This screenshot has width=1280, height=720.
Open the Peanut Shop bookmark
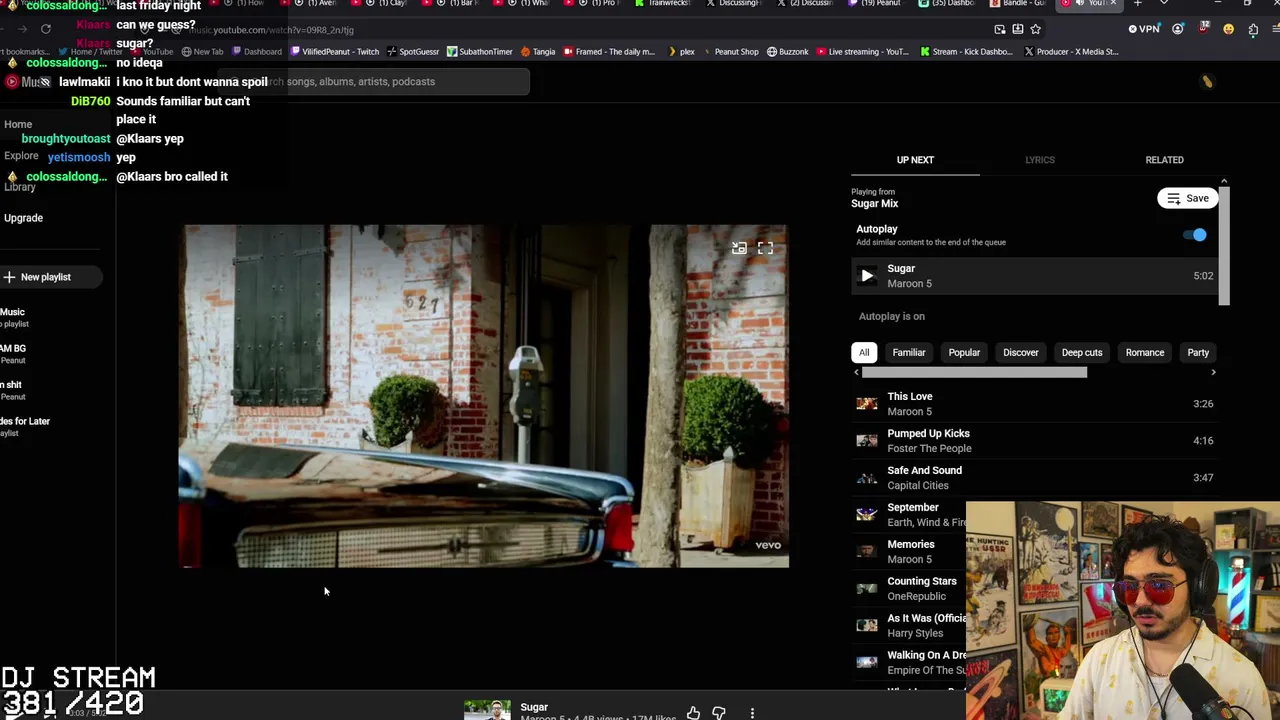[x=730, y=52]
